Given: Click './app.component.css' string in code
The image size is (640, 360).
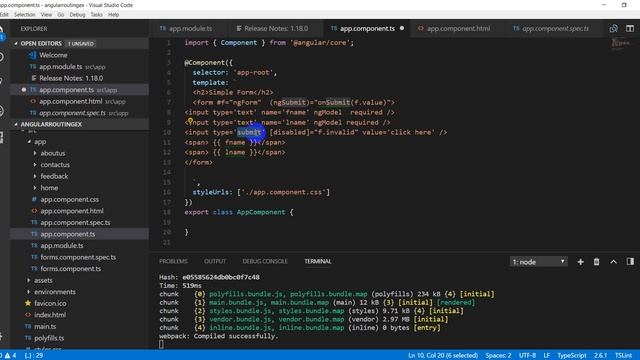Looking at the screenshot, I should click(283, 192).
